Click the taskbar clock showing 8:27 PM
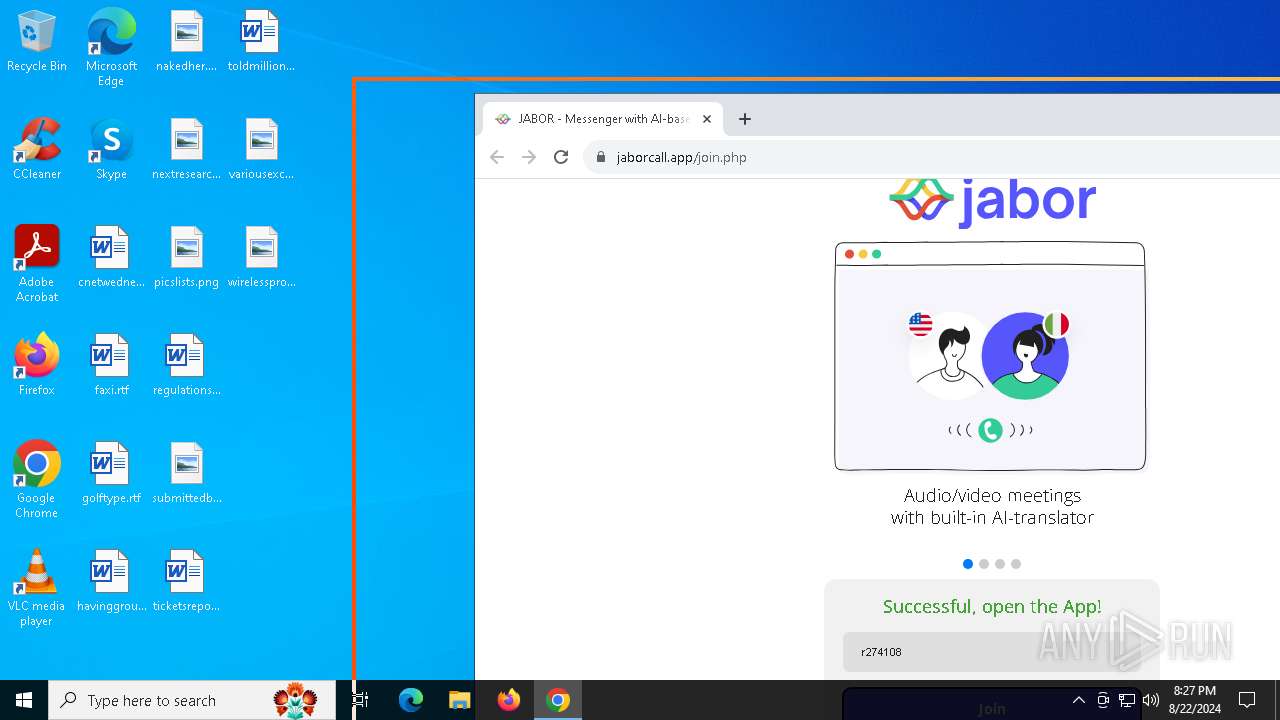The height and width of the screenshot is (720, 1280). [1195, 700]
